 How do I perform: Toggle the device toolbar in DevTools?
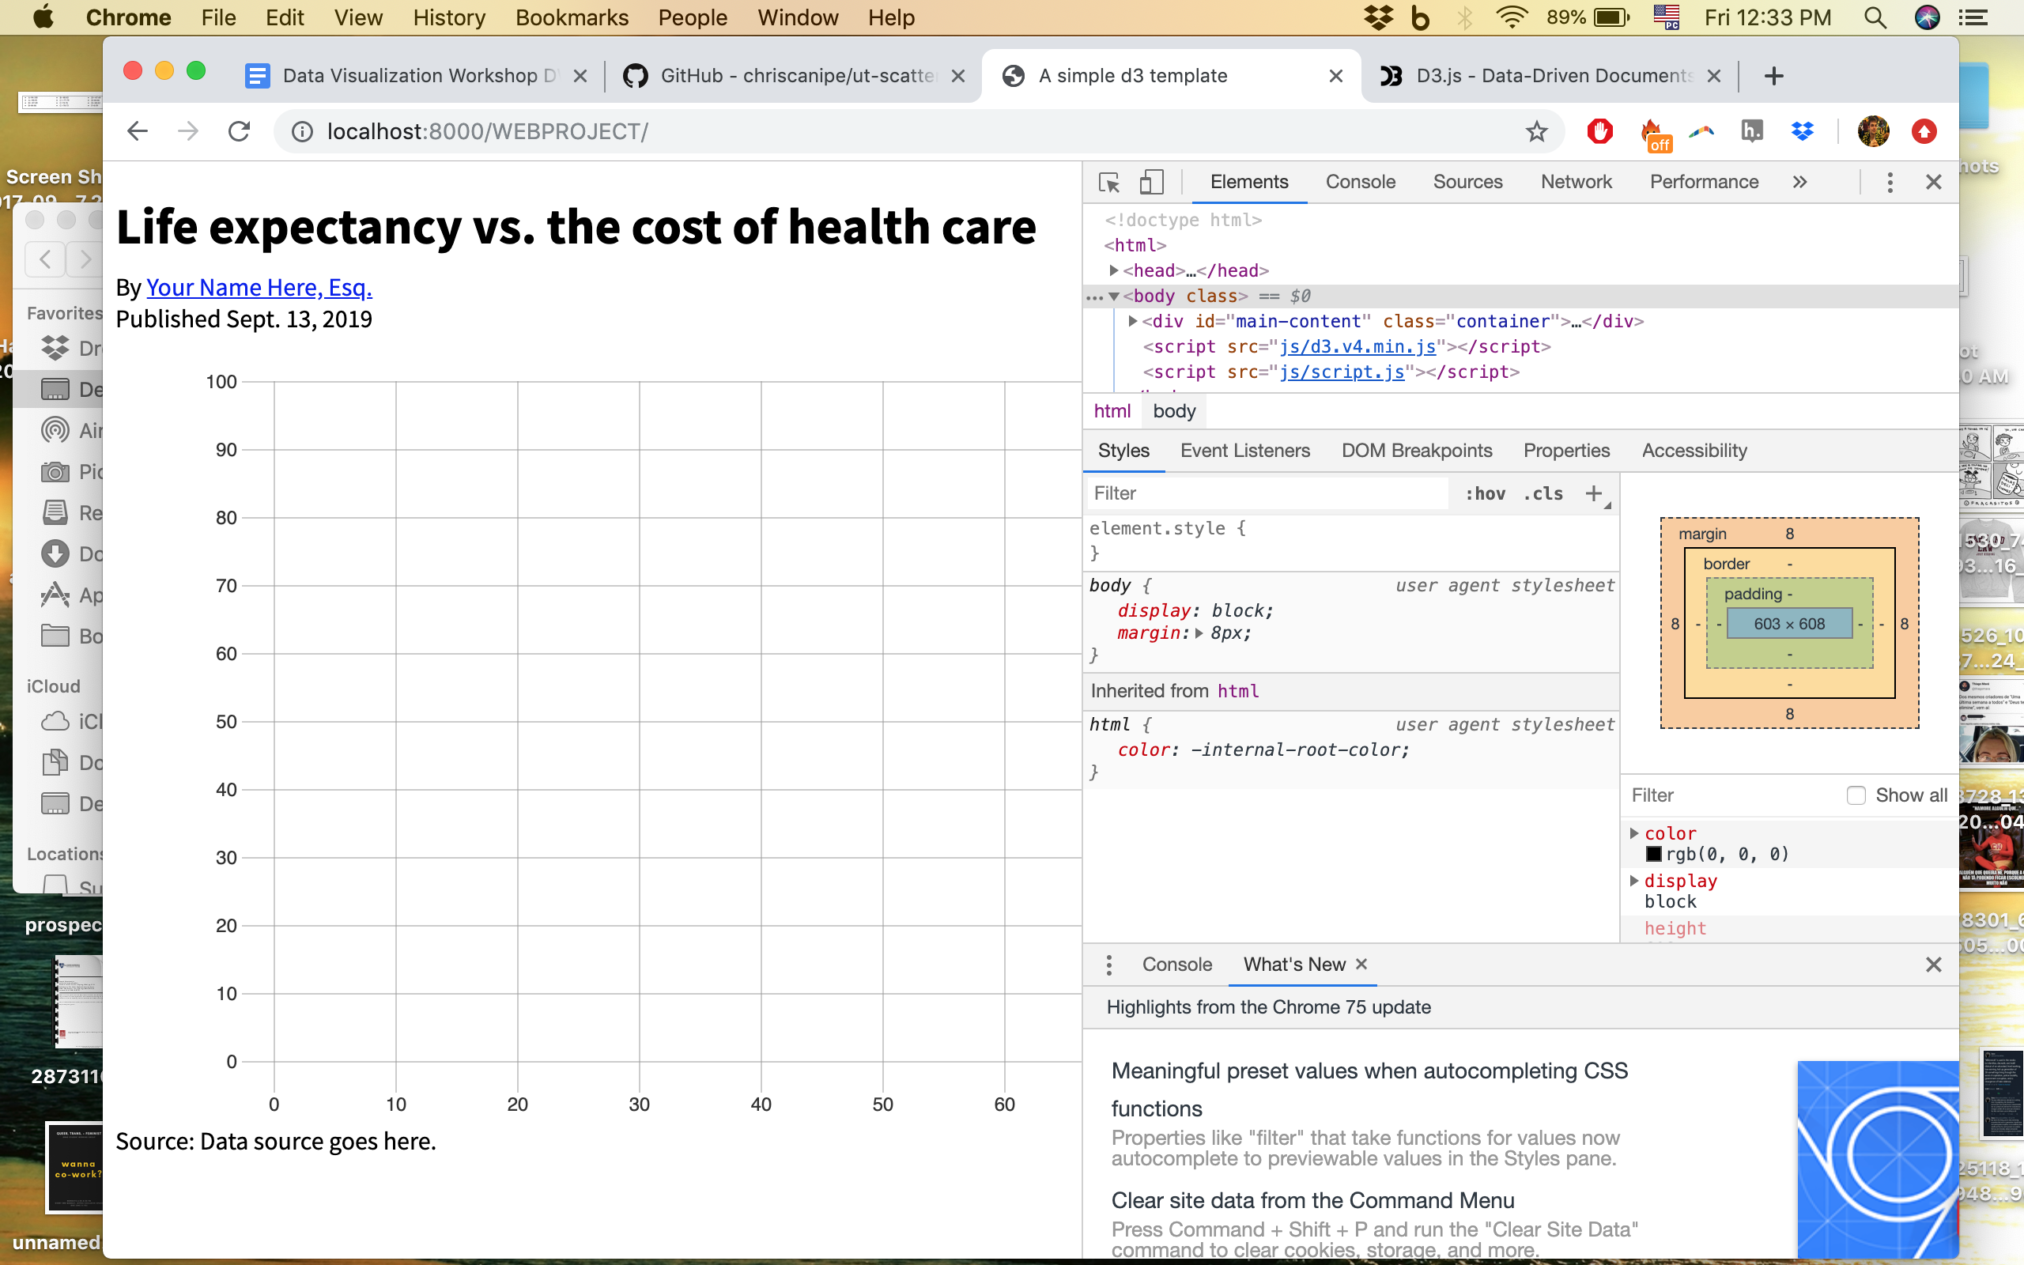coord(1151,182)
